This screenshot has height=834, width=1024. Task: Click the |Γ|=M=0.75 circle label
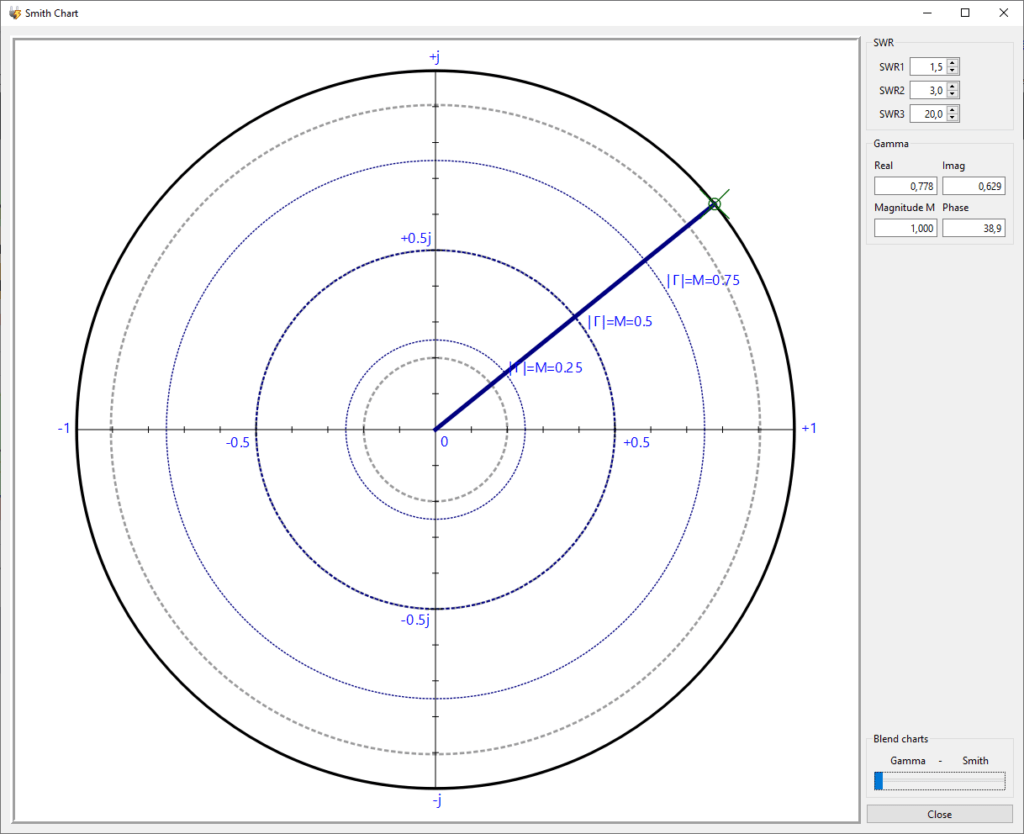703,280
